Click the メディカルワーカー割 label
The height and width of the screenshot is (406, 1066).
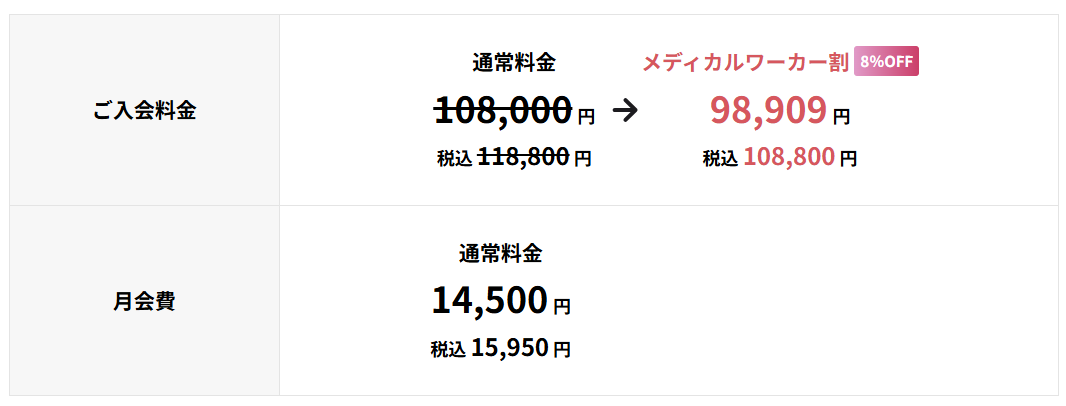[x=744, y=63]
